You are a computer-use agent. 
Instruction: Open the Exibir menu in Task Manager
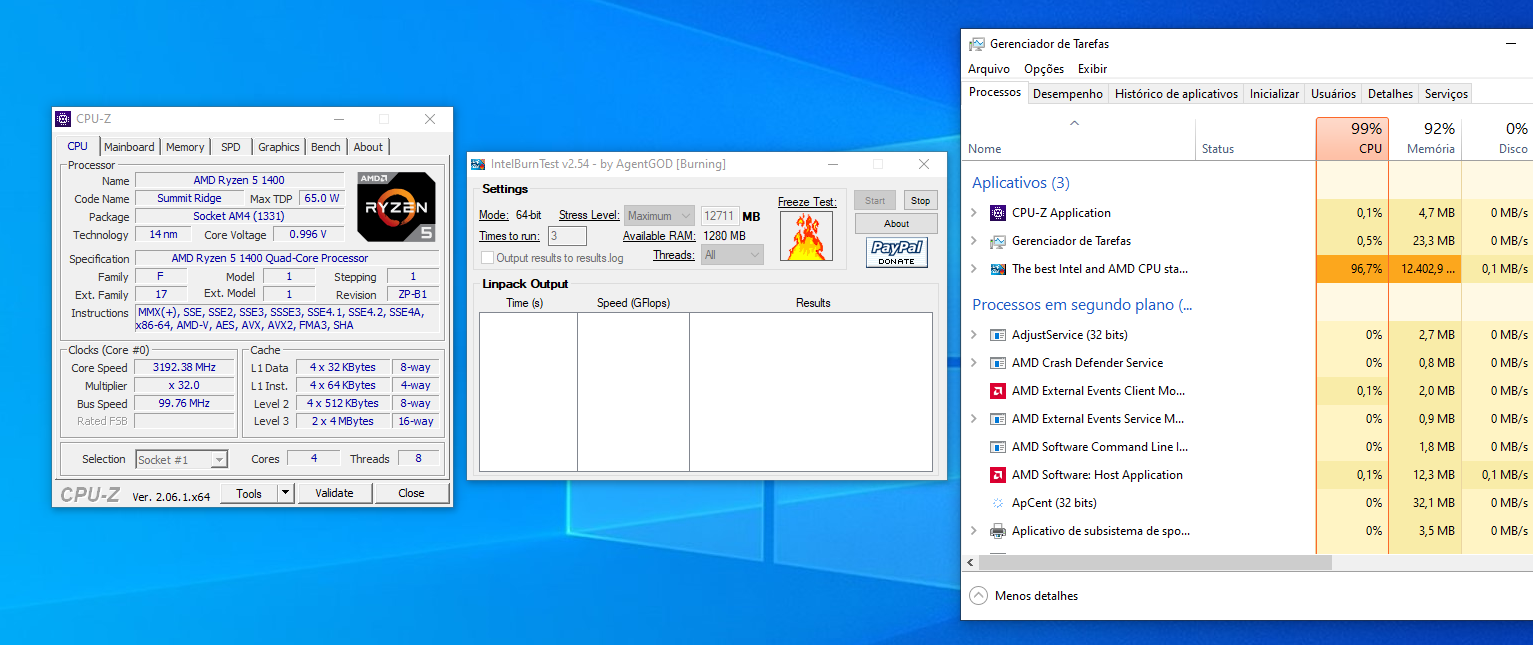1092,69
